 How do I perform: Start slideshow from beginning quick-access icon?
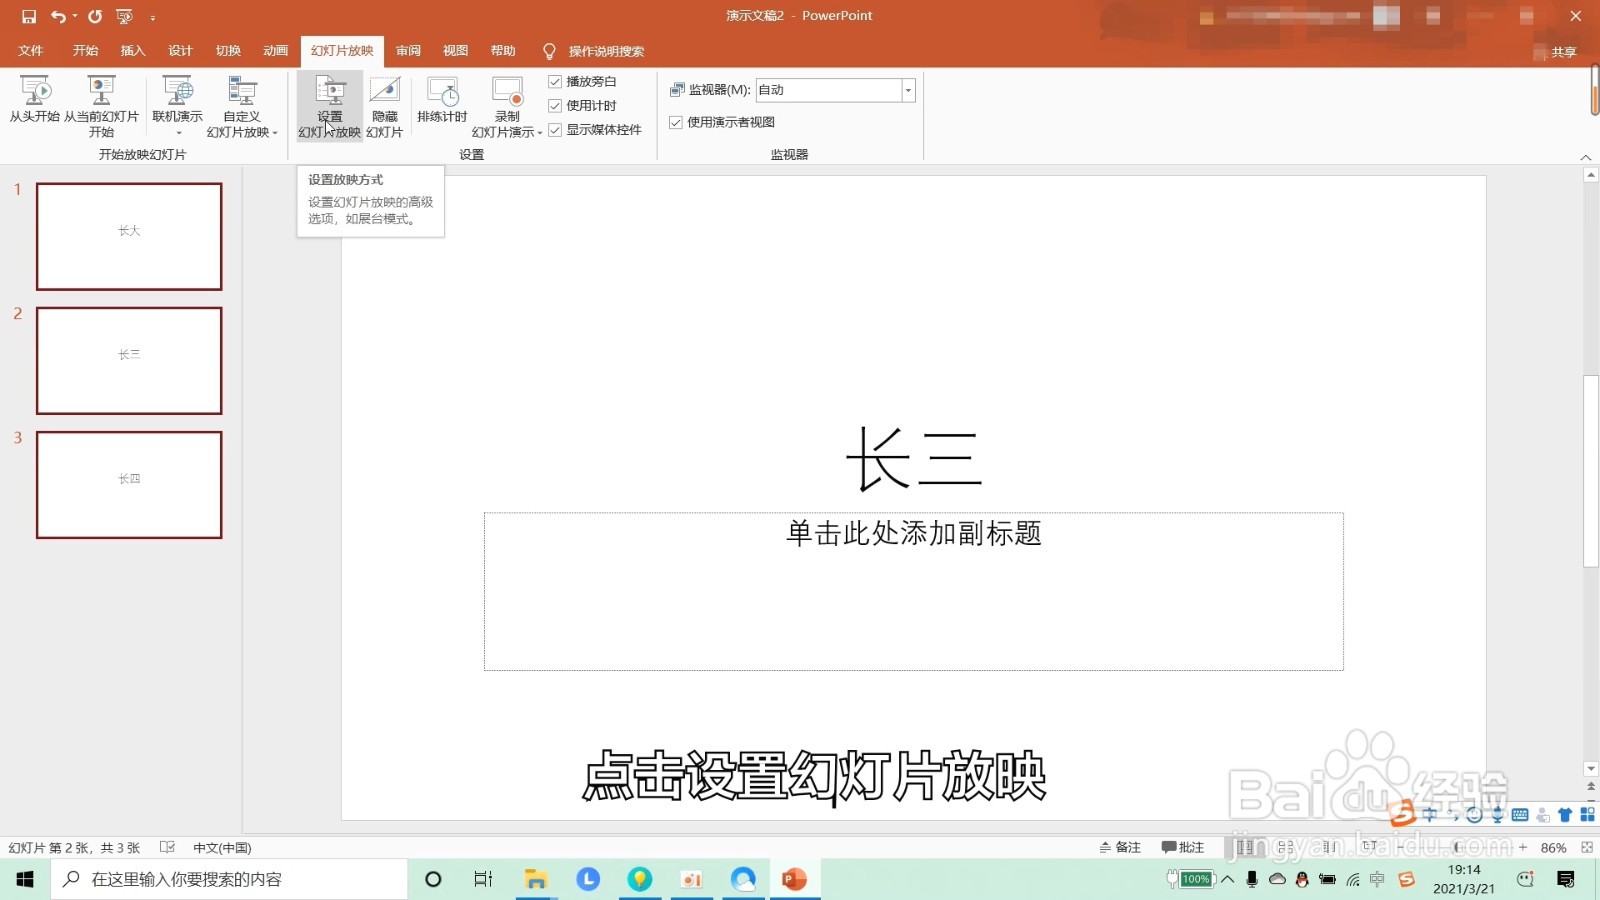click(124, 16)
